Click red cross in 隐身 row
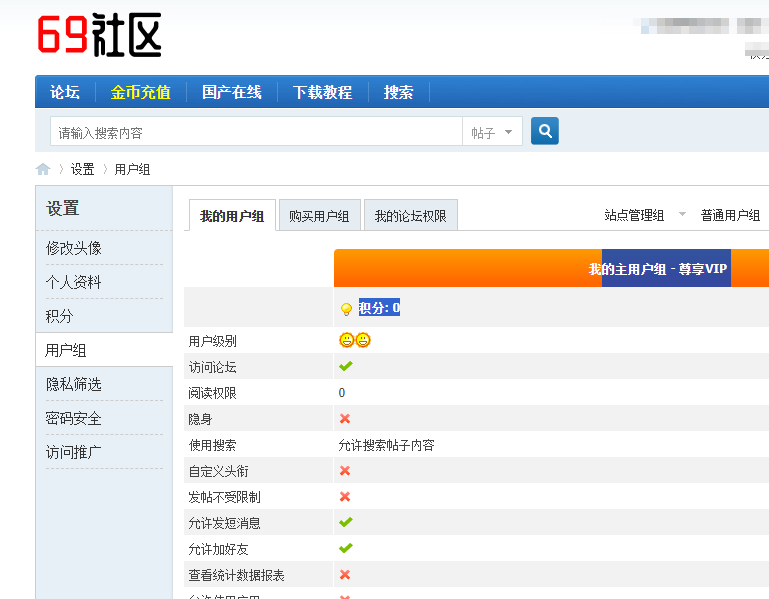Viewport: 769px width, 599px height. pos(345,418)
